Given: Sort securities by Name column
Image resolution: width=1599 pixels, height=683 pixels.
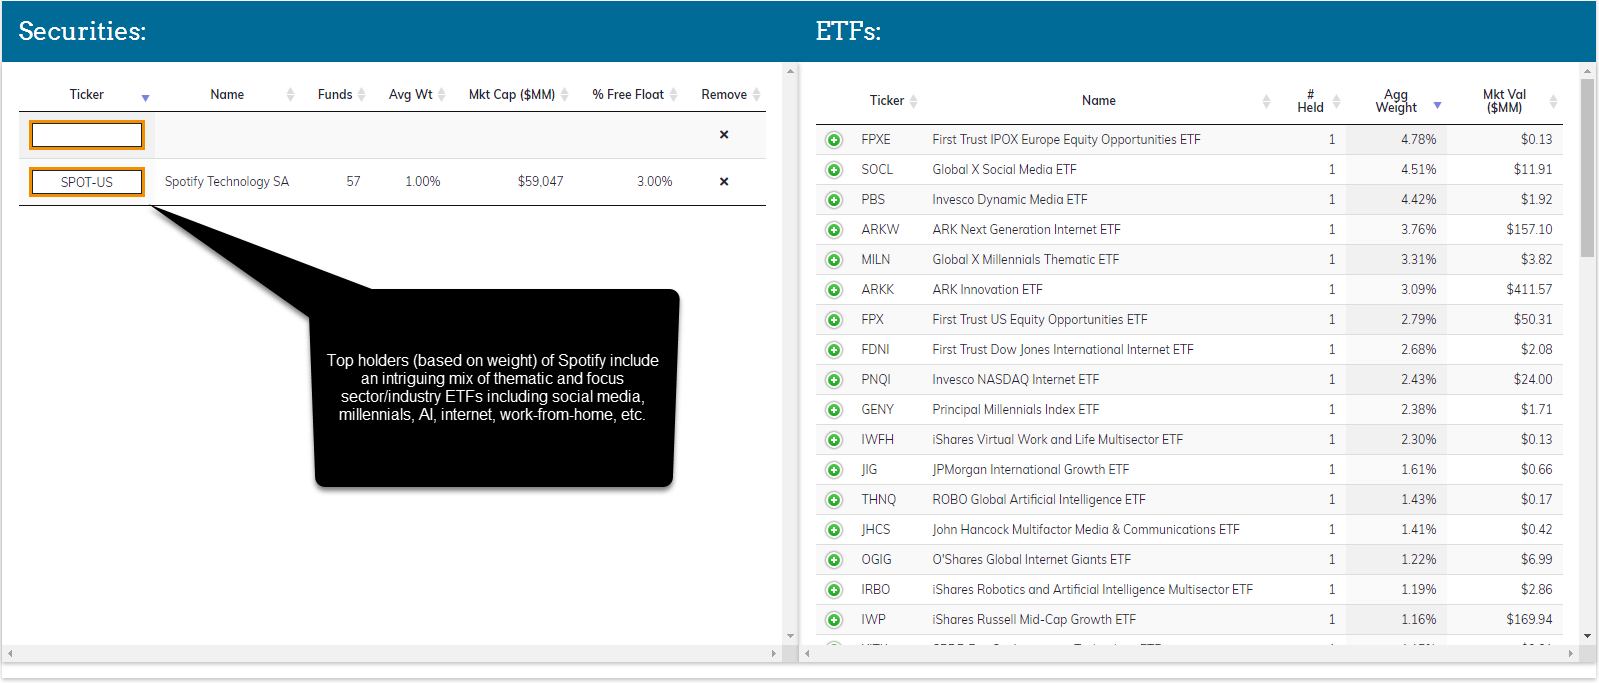Looking at the screenshot, I should [227, 95].
